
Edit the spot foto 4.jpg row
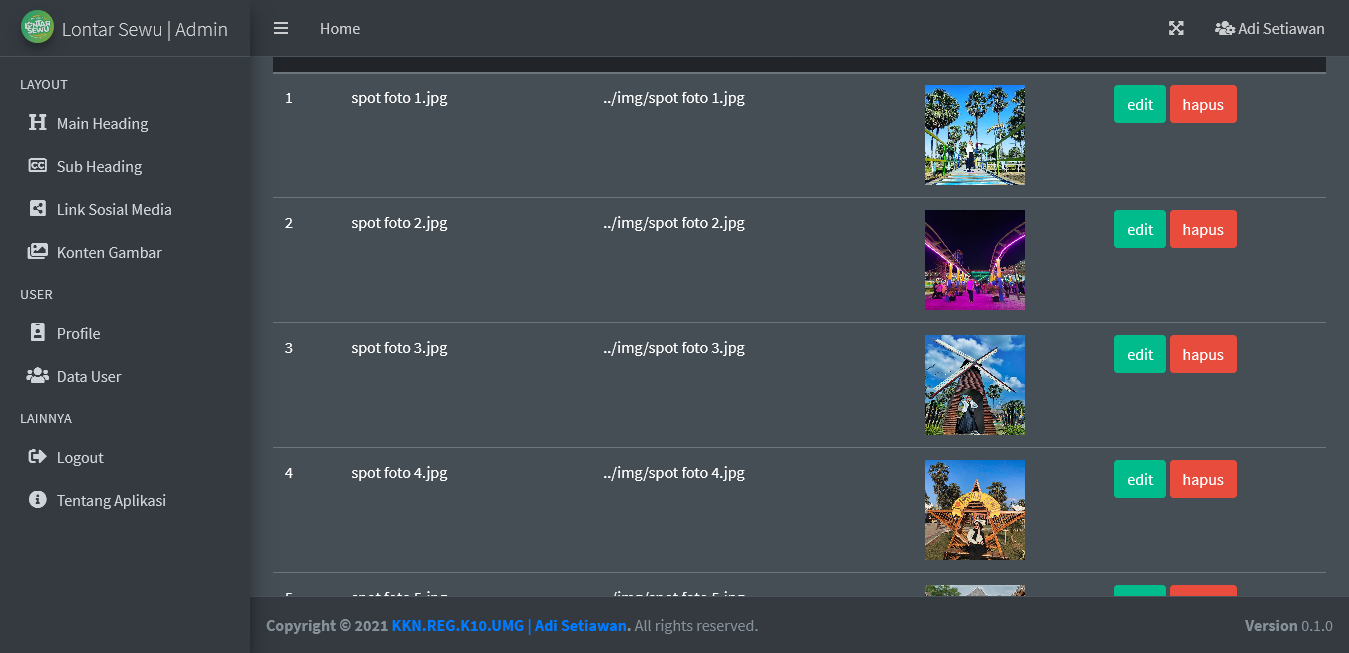[1140, 479]
